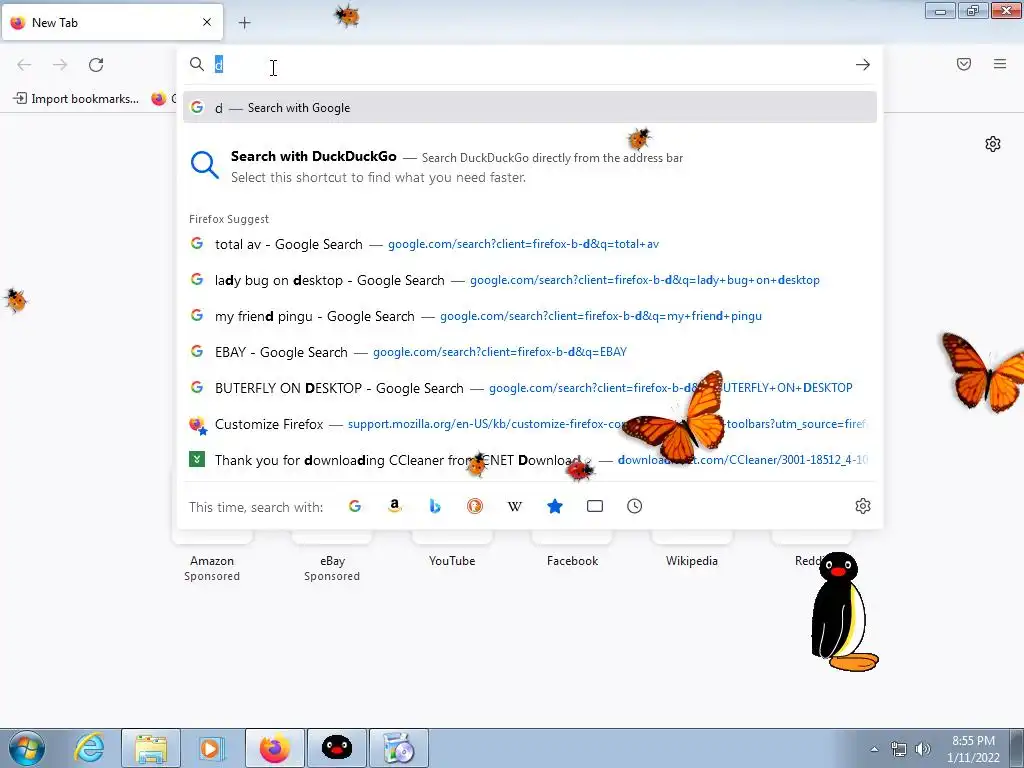
Task: Open Pingu app taskbar button
Action: pos(337,748)
